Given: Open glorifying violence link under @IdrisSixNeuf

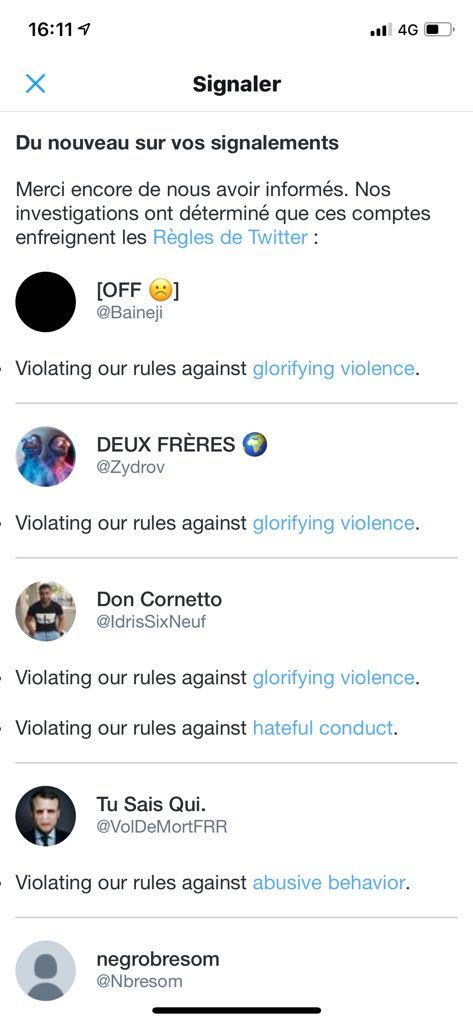Looking at the screenshot, I should [333, 678].
